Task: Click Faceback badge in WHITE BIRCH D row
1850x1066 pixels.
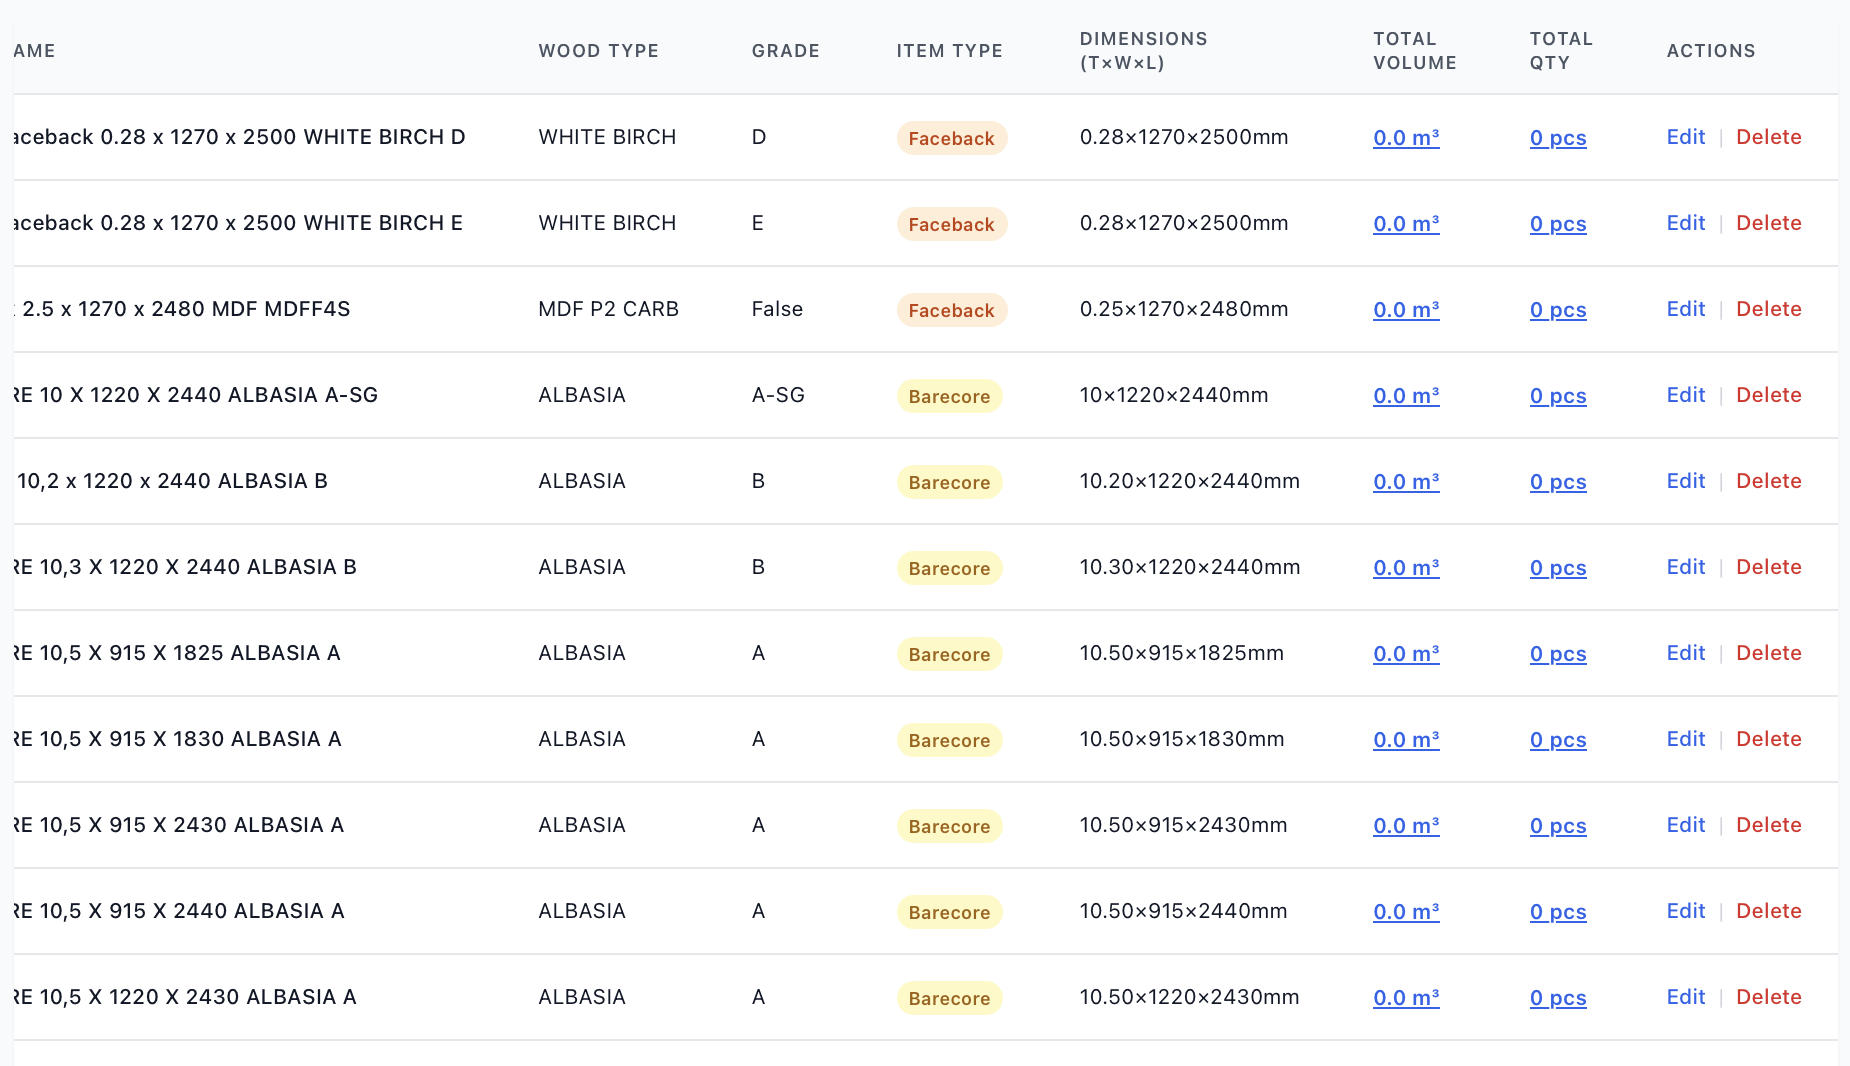Action: click(950, 138)
